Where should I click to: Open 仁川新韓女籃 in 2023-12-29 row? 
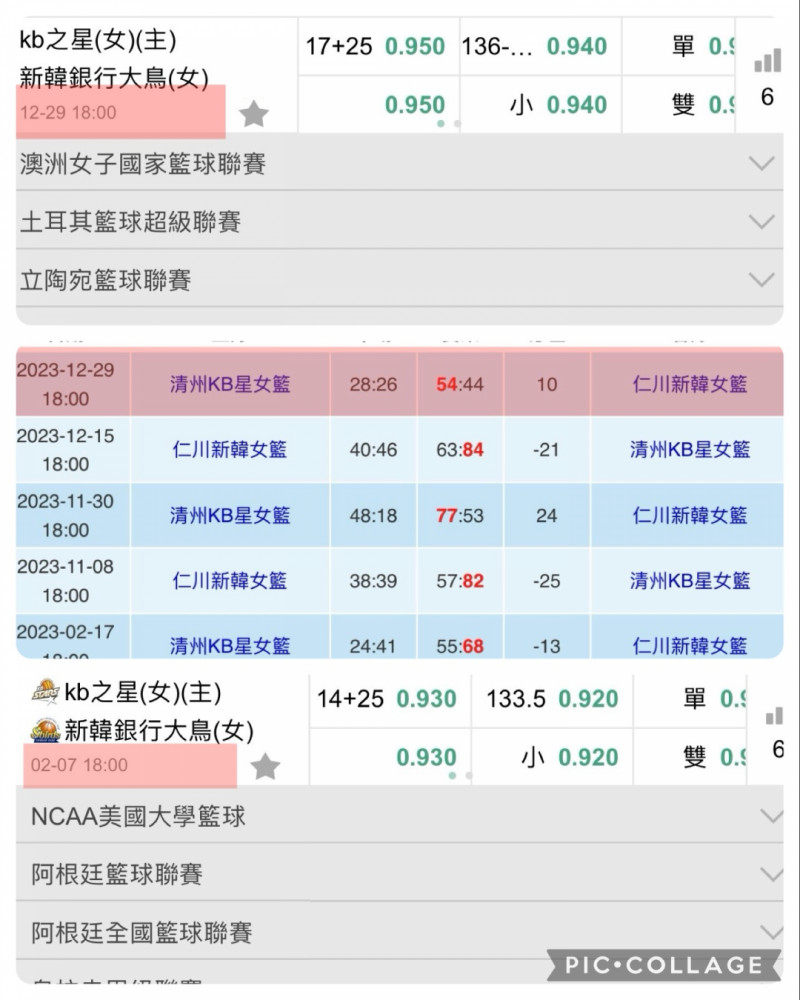coord(690,384)
